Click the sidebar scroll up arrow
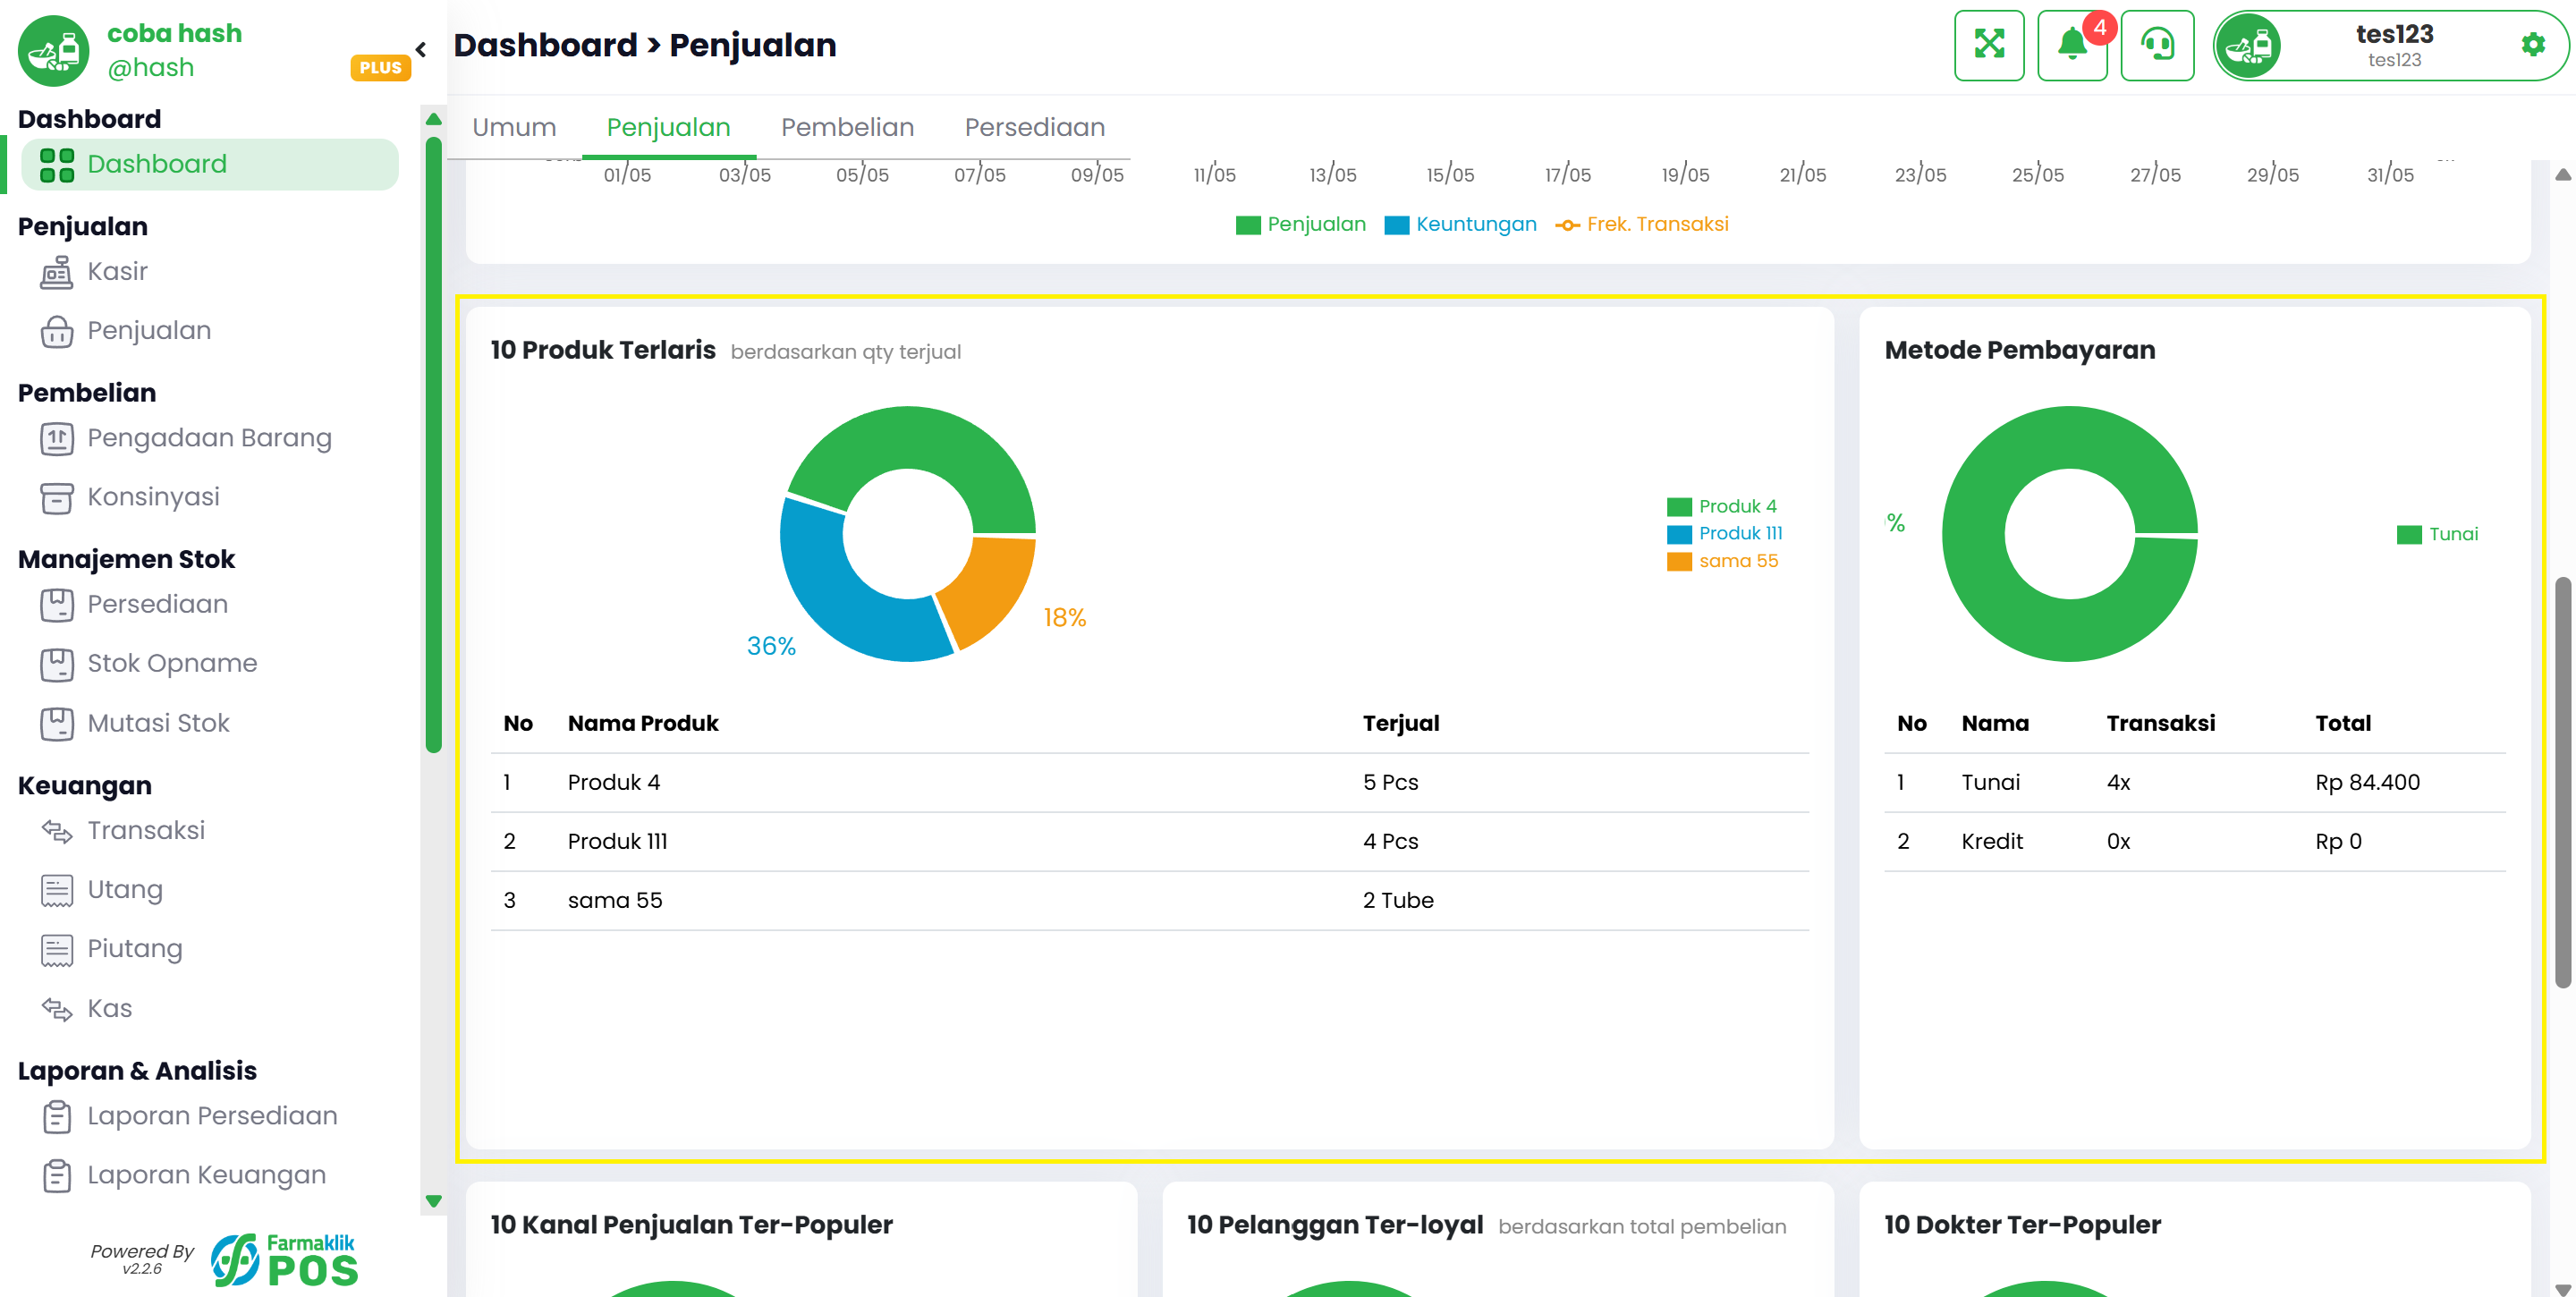Screen dimensions: 2576x1297 [x=433, y=119]
